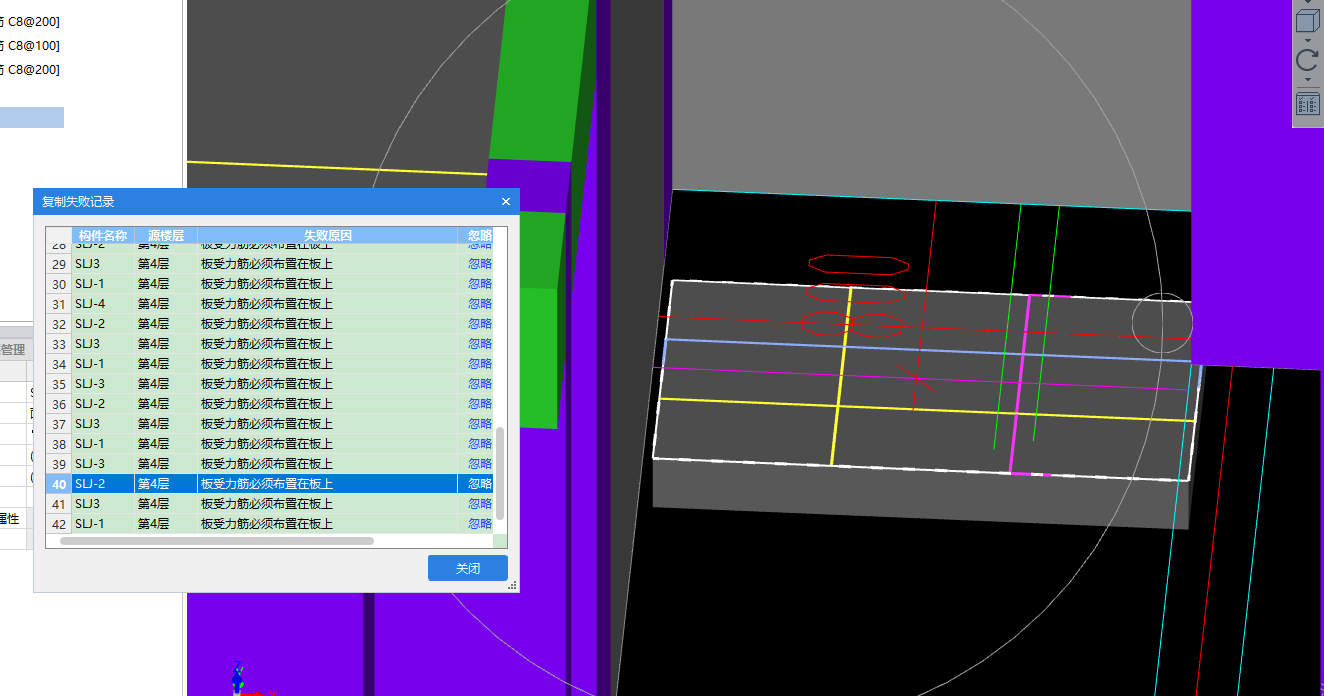Viewport: 1324px width, 696px height.
Task: Click 忽略 link in row 32
Action: pos(480,324)
